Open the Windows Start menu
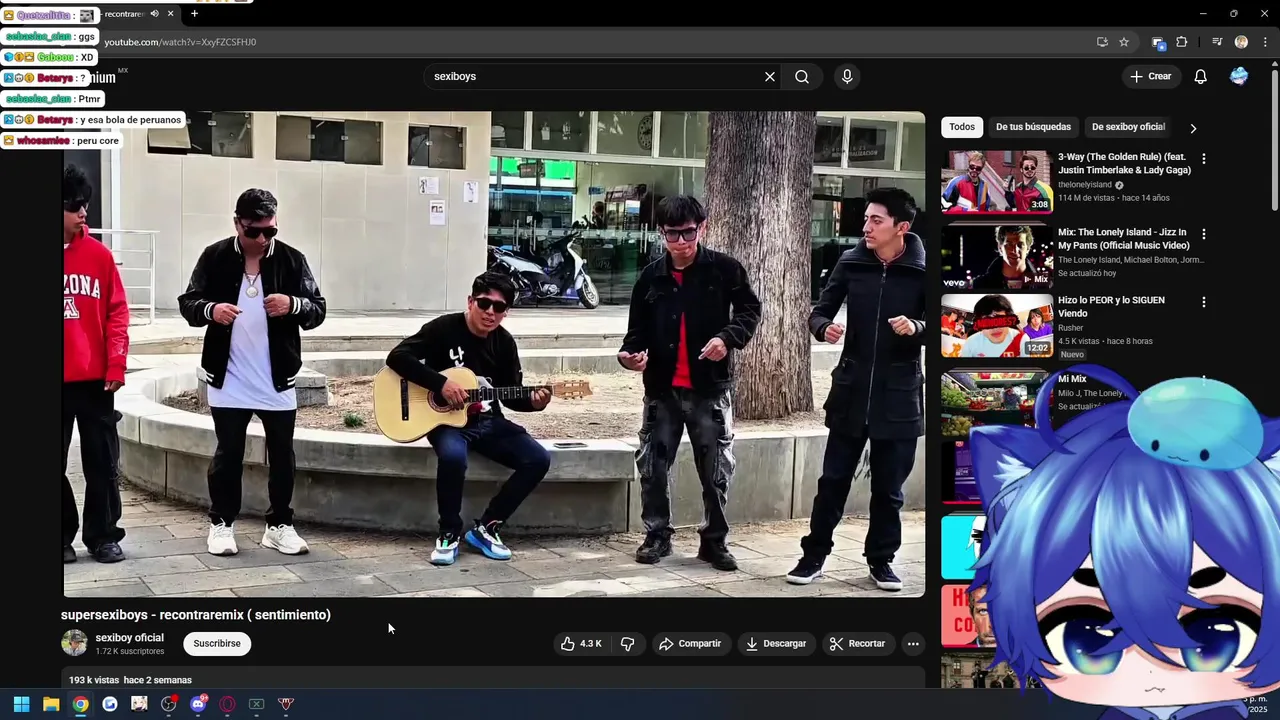 click(21, 704)
